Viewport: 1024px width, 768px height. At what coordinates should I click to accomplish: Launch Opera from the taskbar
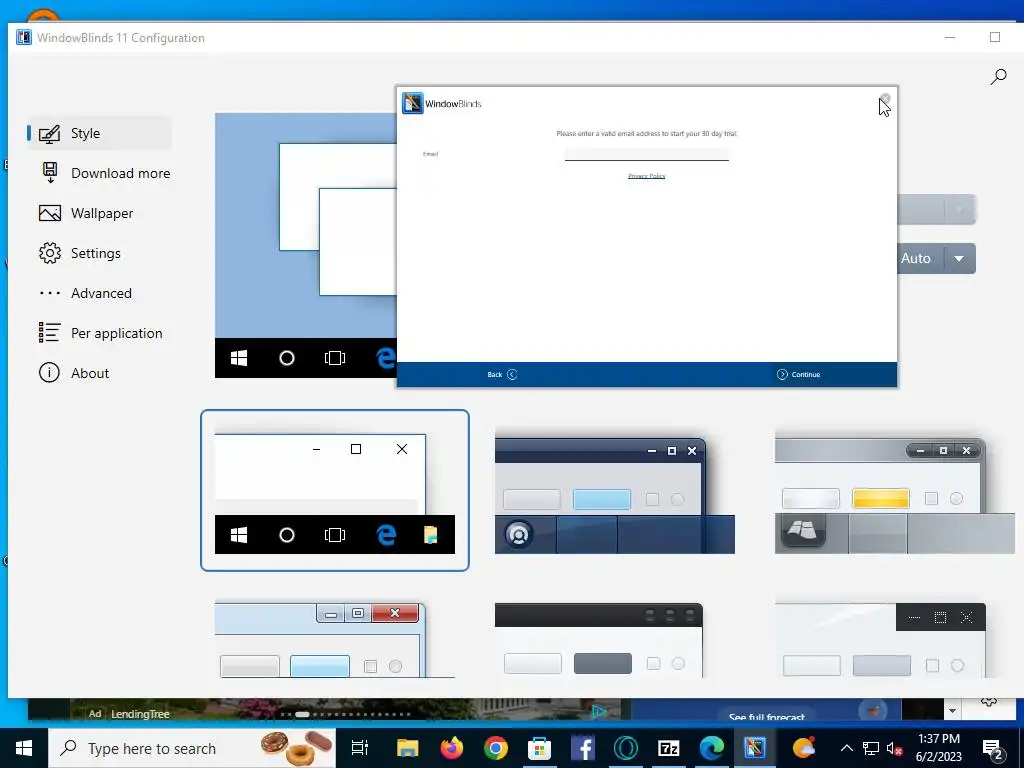coord(626,748)
